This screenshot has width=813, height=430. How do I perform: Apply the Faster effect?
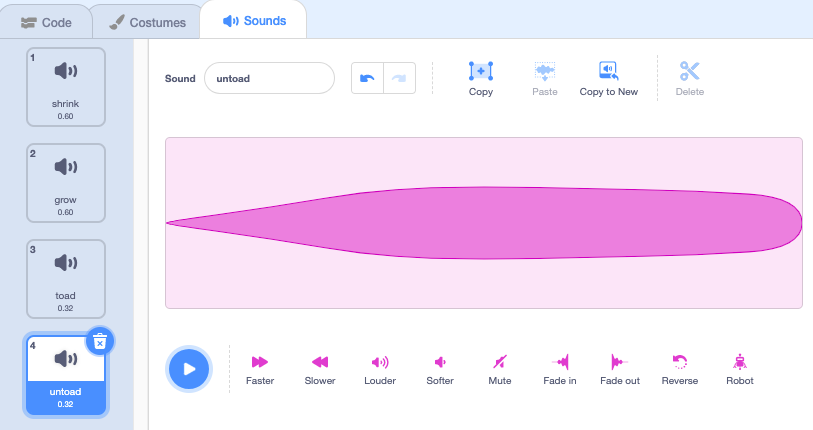[x=260, y=370]
